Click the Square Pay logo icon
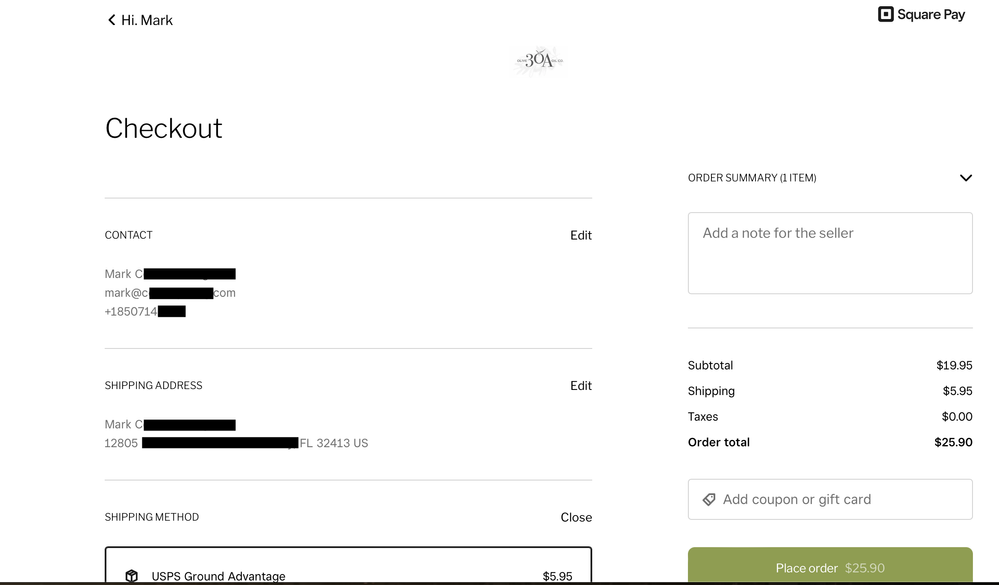Image resolution: width=999 pixels, height=585 pixels. (885, 14)
